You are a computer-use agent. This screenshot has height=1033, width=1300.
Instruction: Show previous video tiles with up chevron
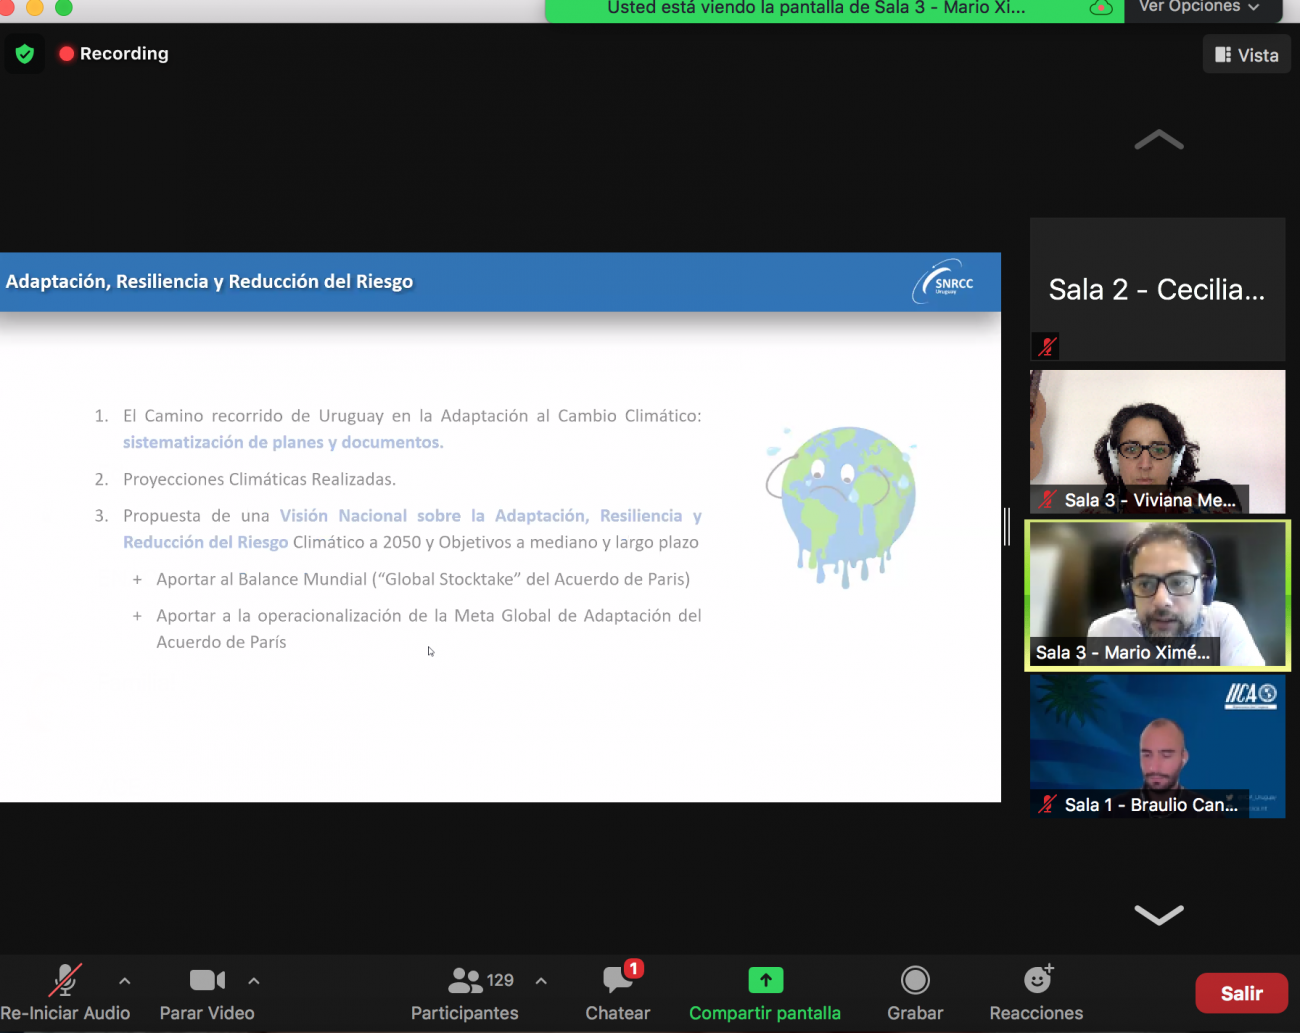tap(1159, 140)
